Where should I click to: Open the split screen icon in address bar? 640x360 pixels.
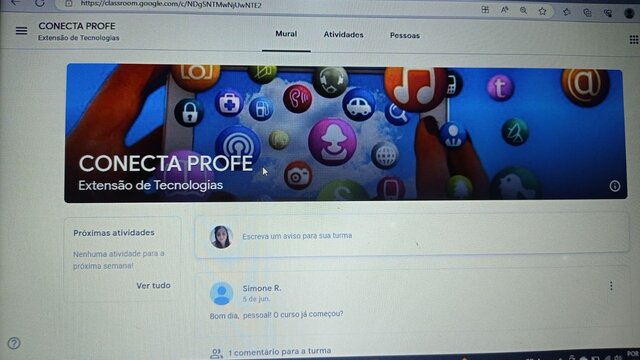tap(485, 9)
